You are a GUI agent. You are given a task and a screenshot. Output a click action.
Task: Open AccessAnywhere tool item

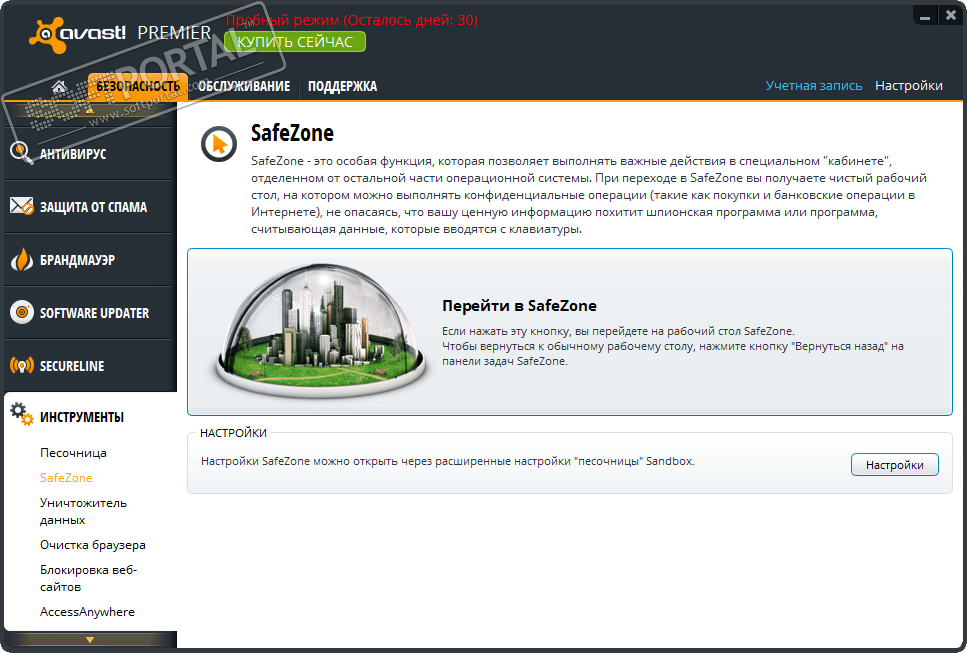[x=87, y=612]
